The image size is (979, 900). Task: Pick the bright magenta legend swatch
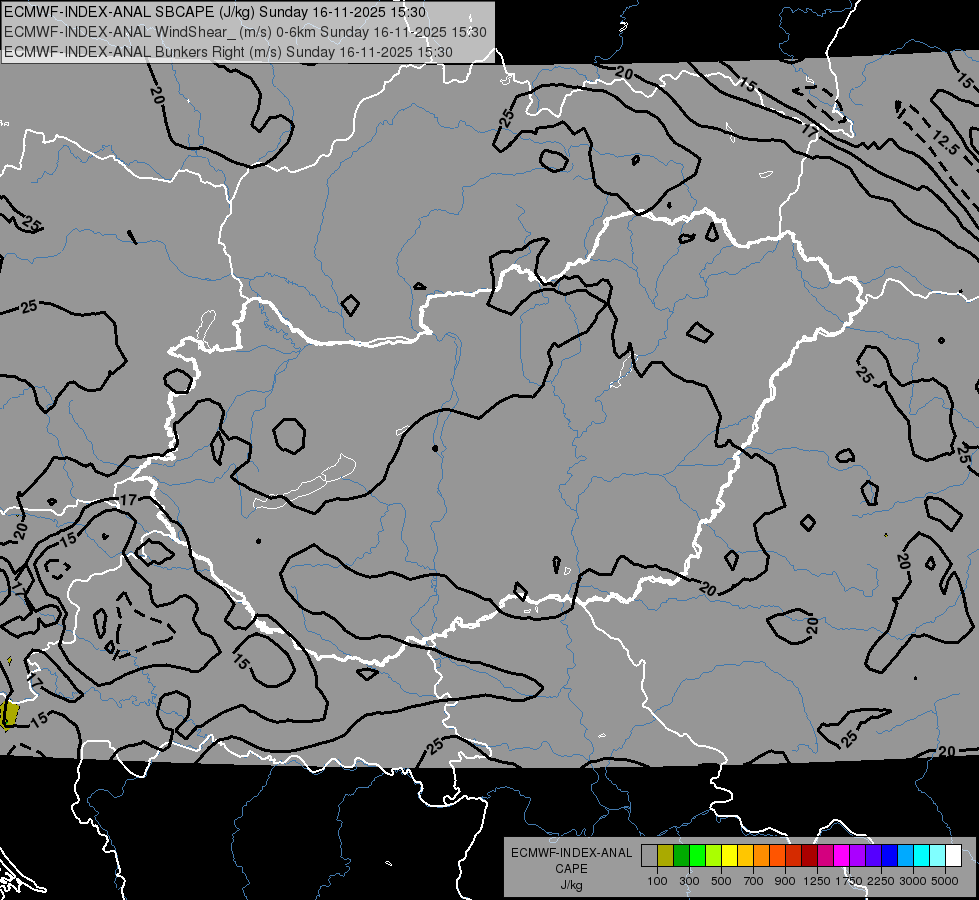pos(842,855)
